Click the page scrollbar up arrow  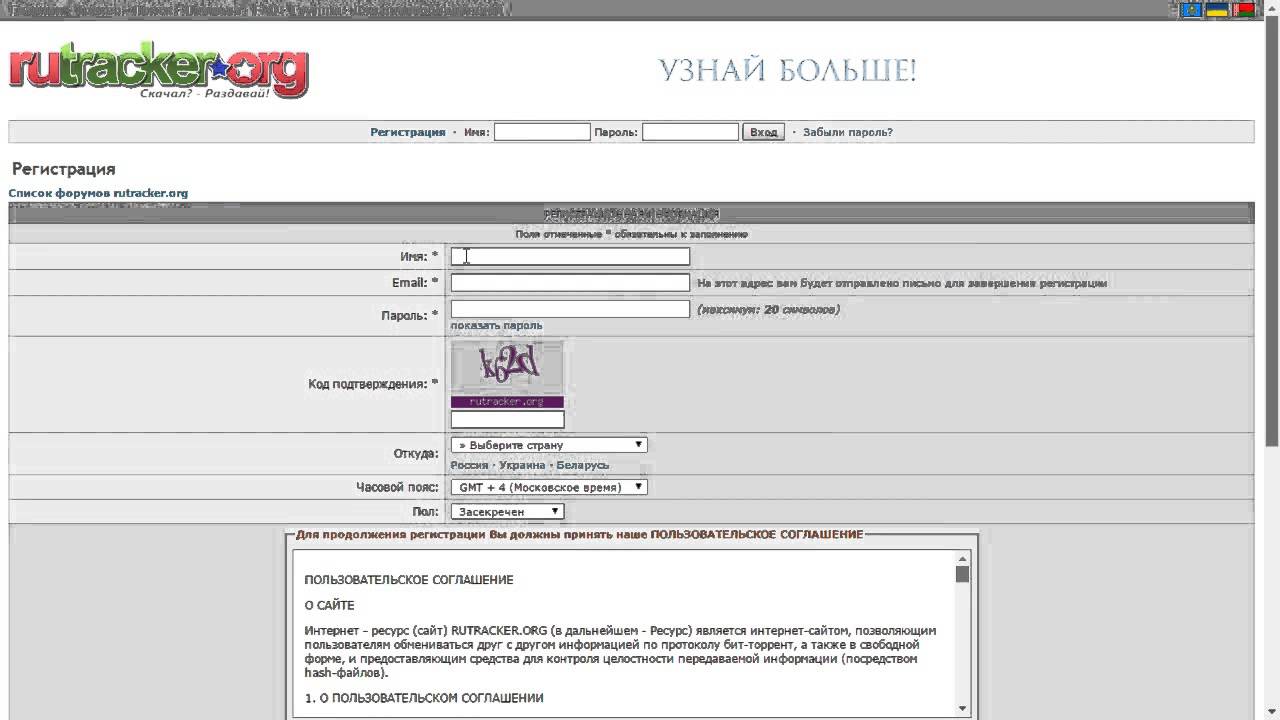click(1272, 9)
